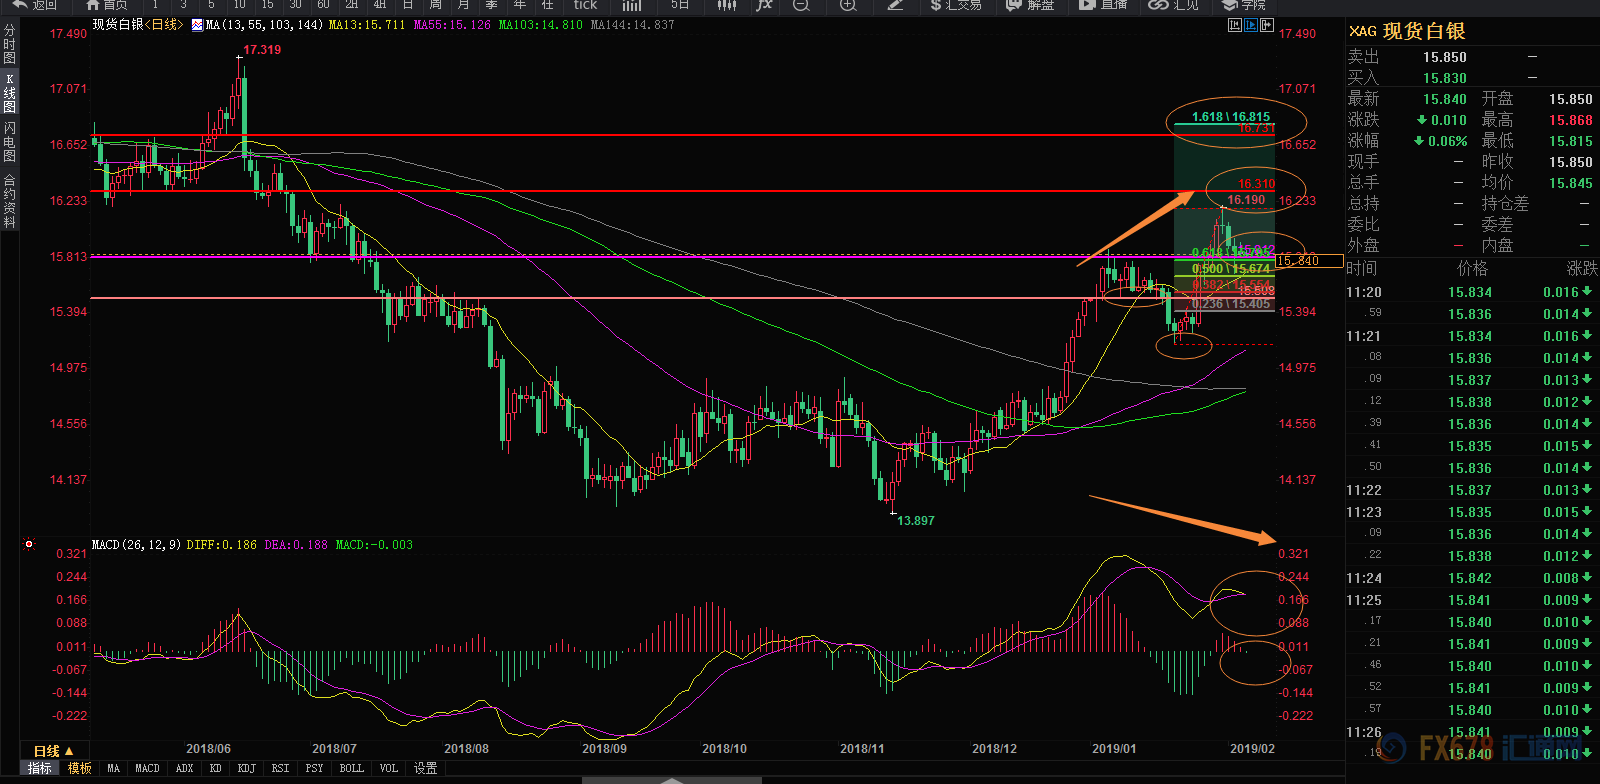This screenshot has width=1600, height=784.
Task: Open the 首页 home icon
Action: [x=107, y=5]
